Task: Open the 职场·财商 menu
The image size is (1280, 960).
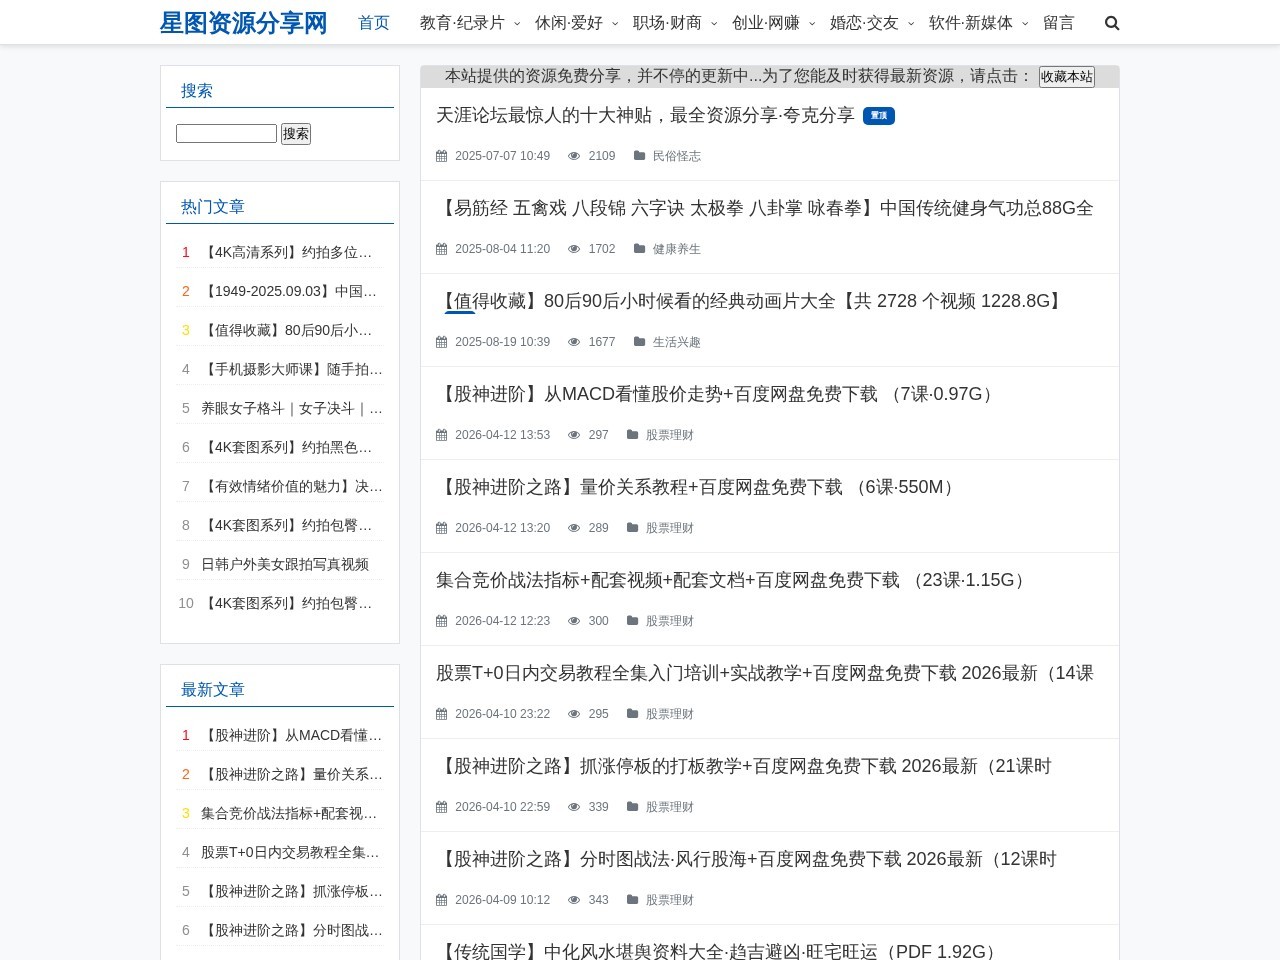Action: [667, 23]
